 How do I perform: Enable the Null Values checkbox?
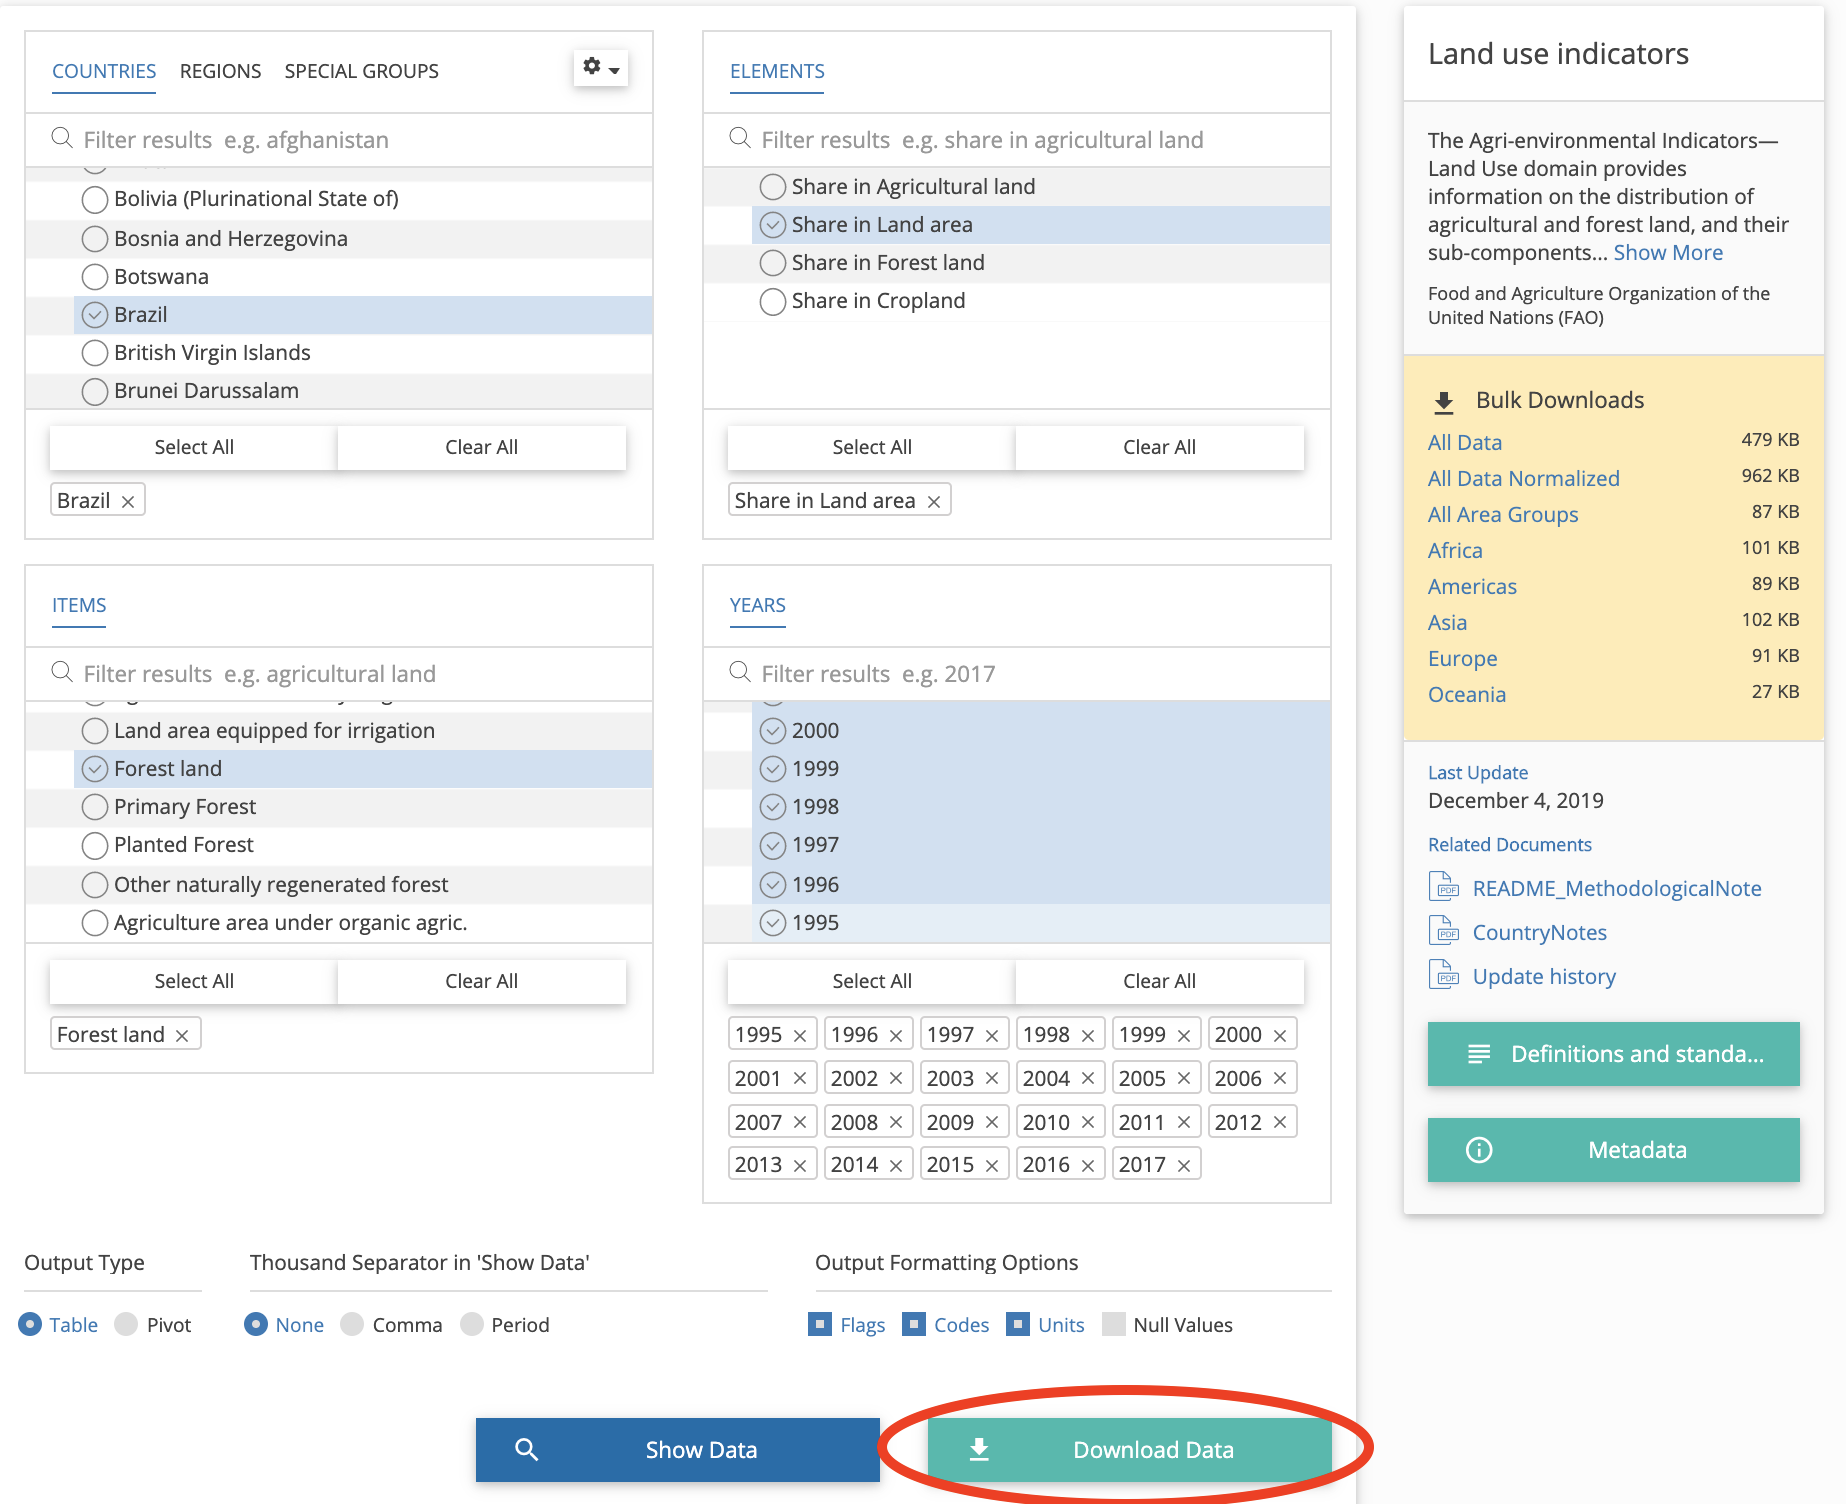(x=1113, y=1325)
